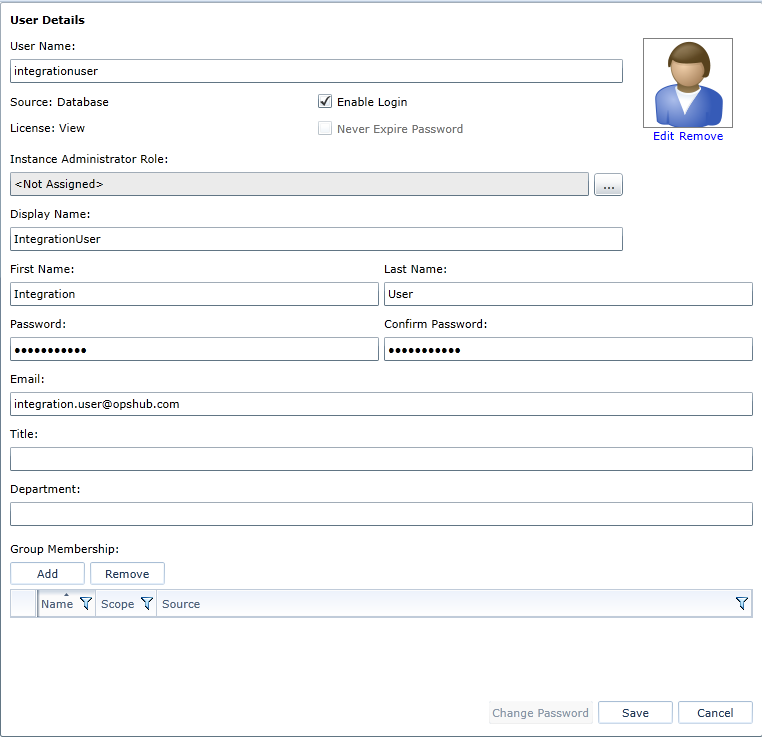
Task: Cancel the user details dialog
Action: click(x=715, y=713)
